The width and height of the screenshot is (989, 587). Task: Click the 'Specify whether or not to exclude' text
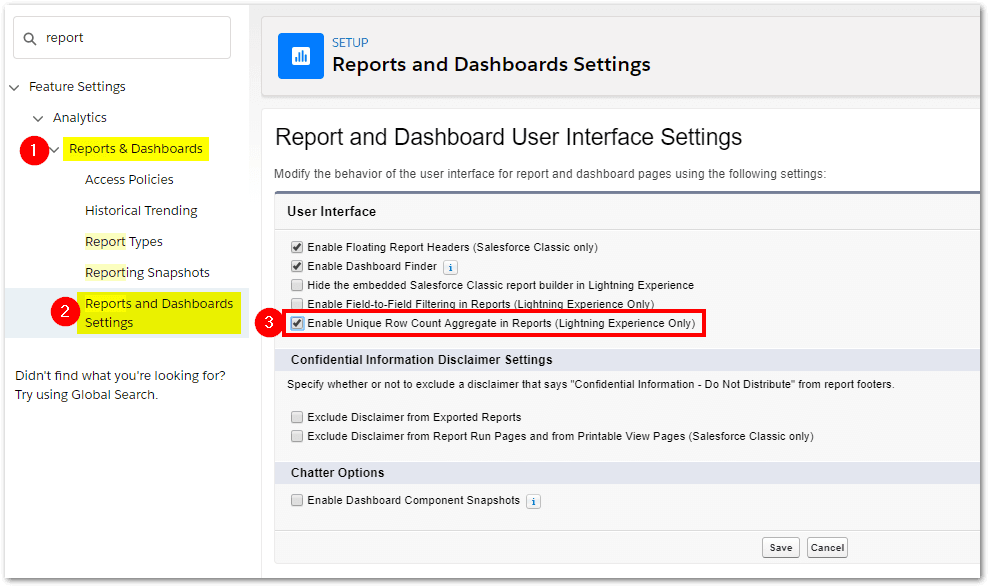point(590,385)
